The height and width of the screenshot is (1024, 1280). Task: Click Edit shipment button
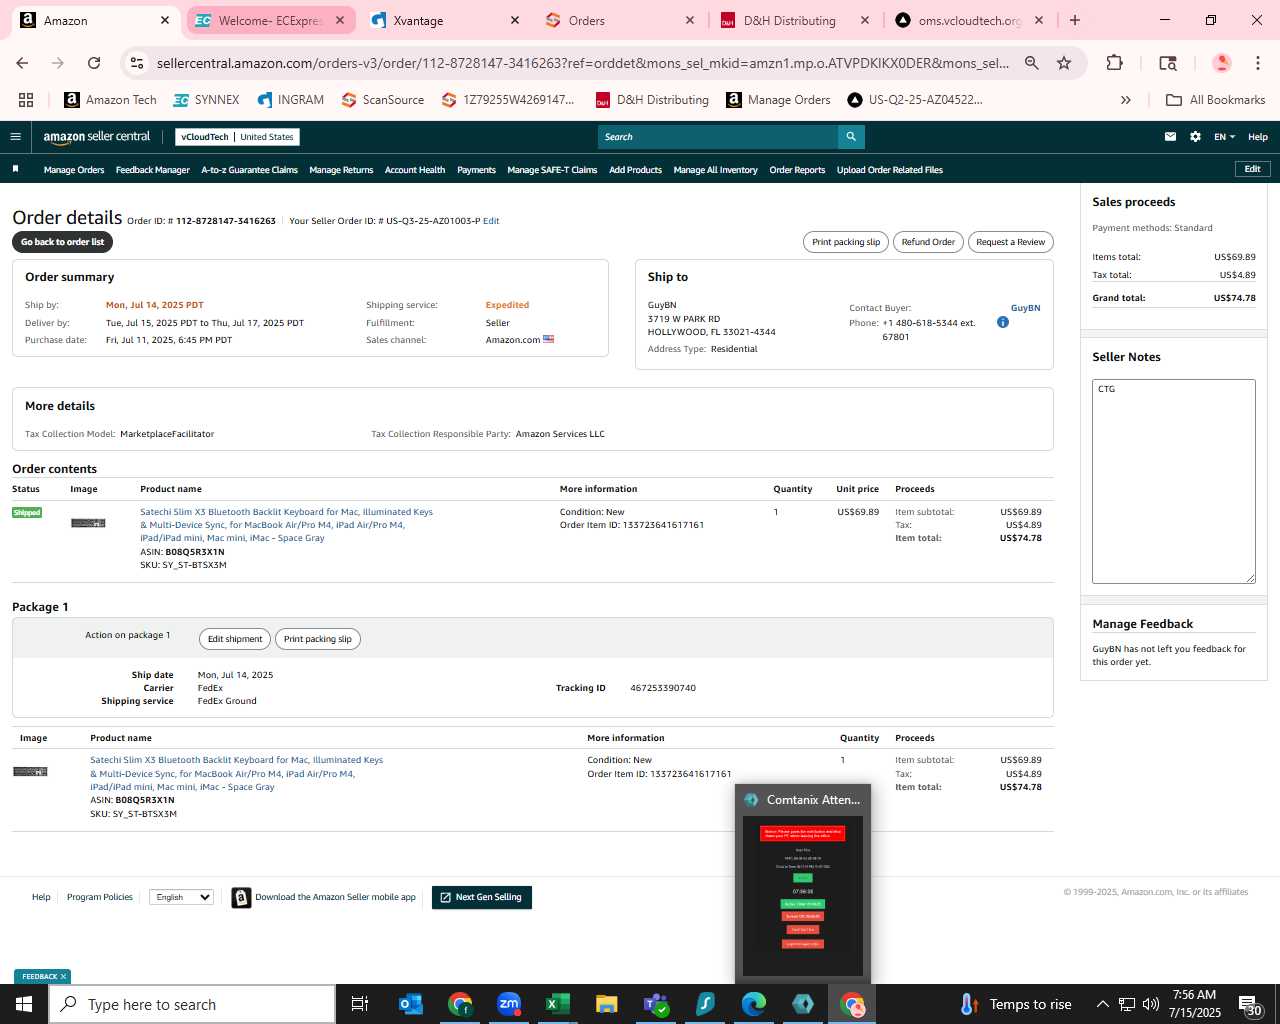click(x=235, y=639)
